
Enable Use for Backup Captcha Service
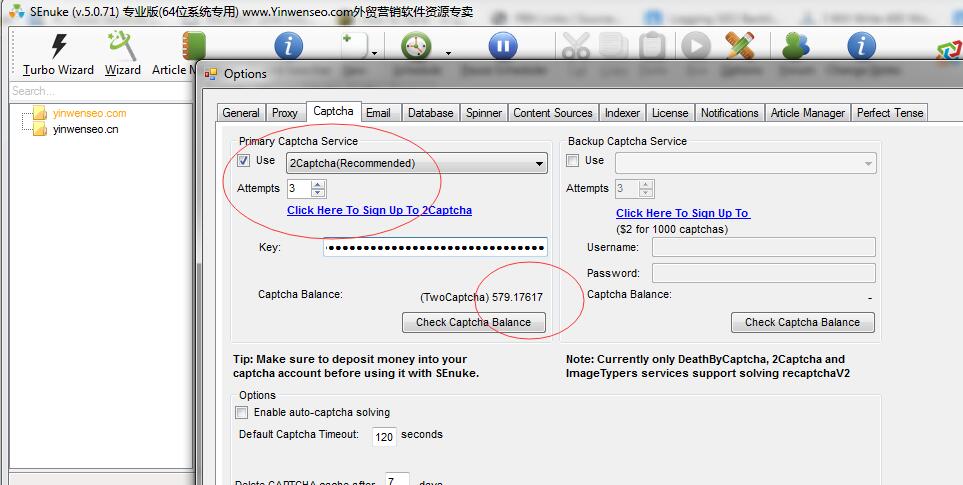click(573, 161)
